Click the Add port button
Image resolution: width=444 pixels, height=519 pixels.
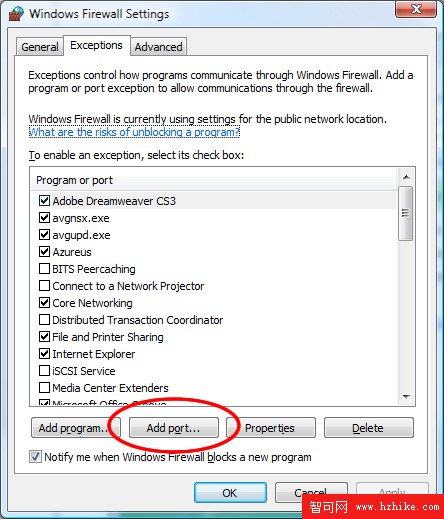(174, 428)
